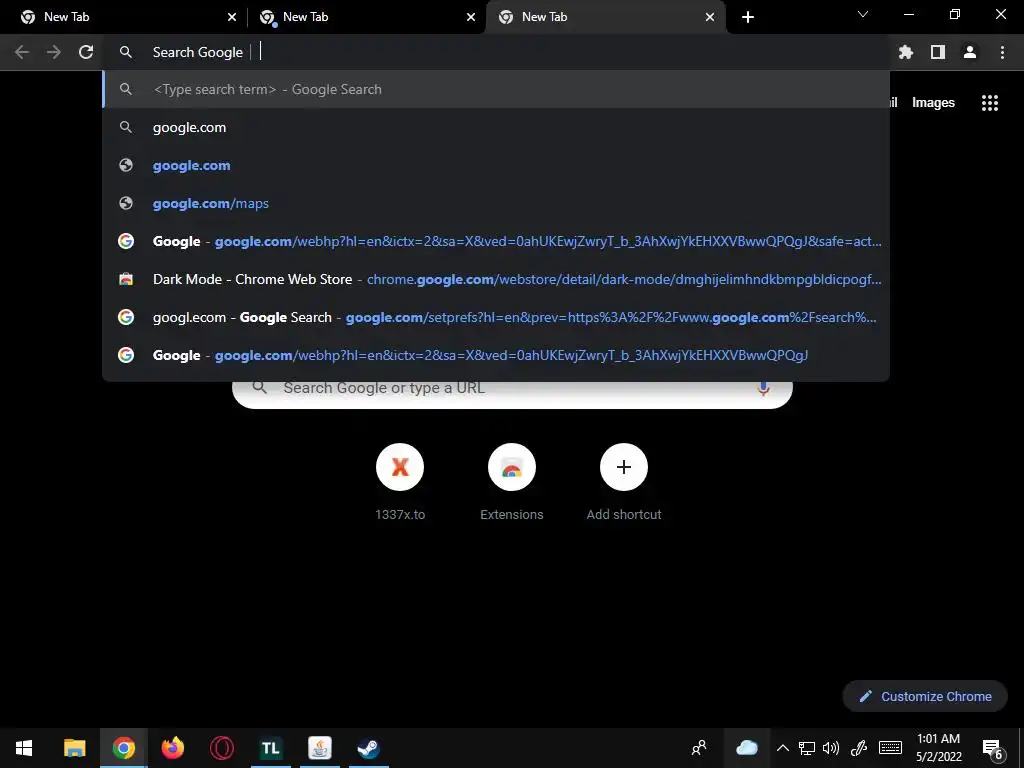This screenshot has height=768, width=1024.
Task: Open the tab search chevron in title bar
Action: coord(863,14)
